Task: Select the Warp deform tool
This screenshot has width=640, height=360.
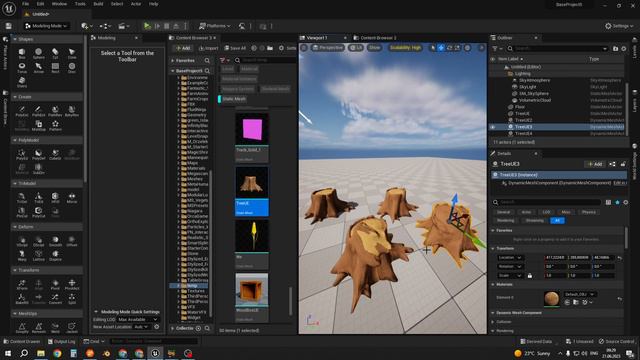Action: point(22,256)
